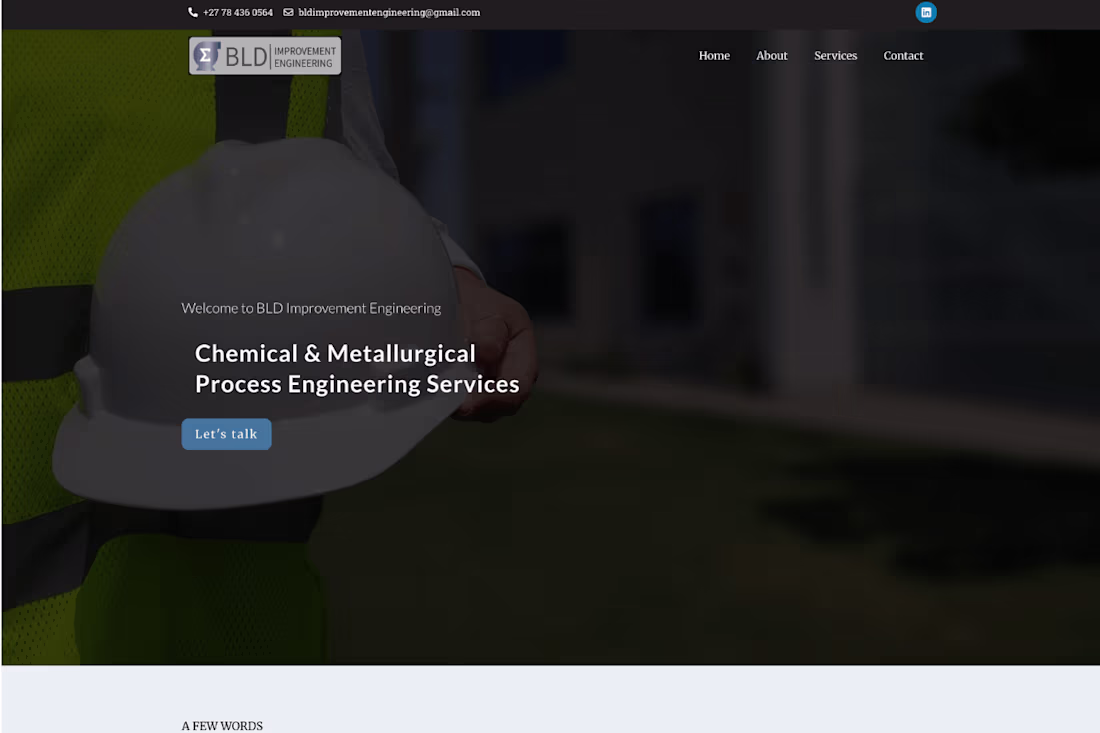Click the envelope icon beside the email
The width and height of the screenshot is (1100, 733).
point(288,12)
